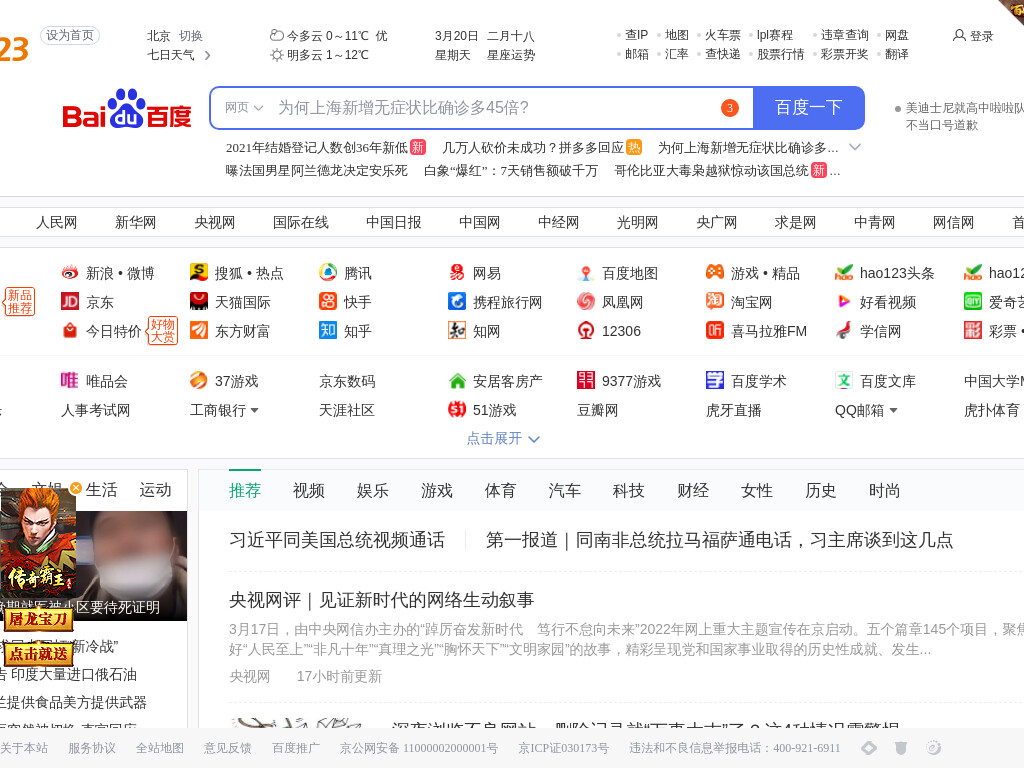Click the 登录 user login icon
The height and width of the screenshot is (768, 1024).
959,35
